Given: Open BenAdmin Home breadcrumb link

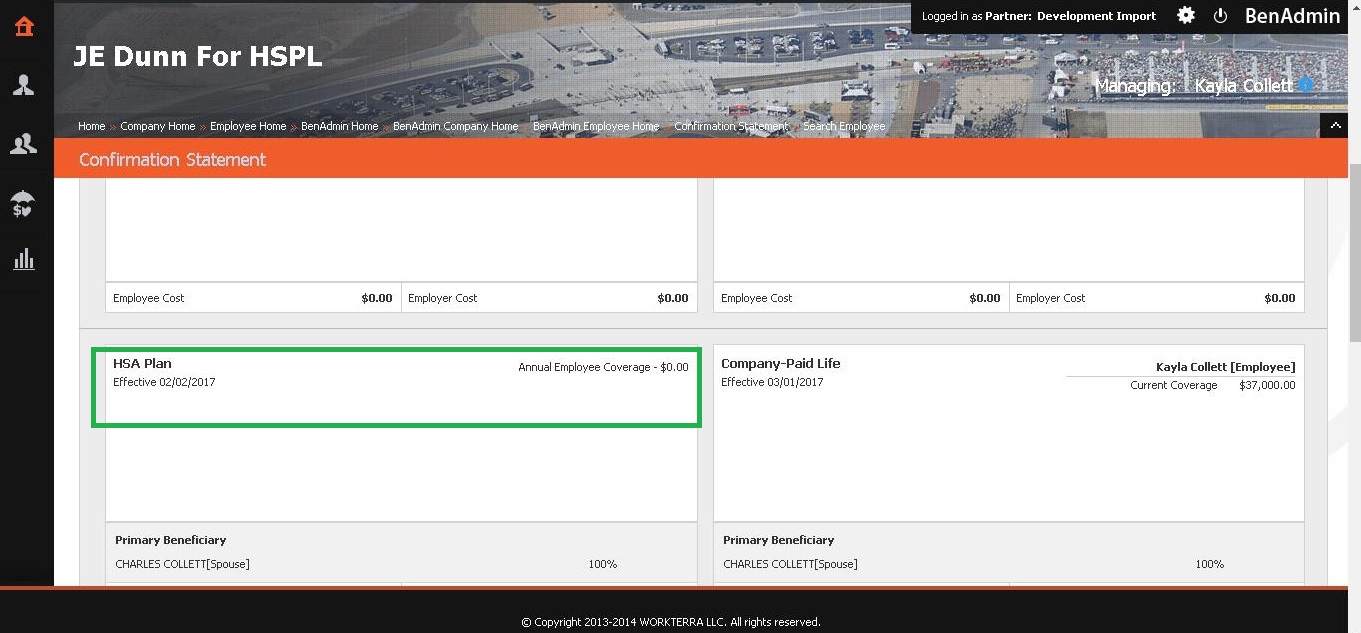Looking at the screenshot, I should click(x=339, y=127).
